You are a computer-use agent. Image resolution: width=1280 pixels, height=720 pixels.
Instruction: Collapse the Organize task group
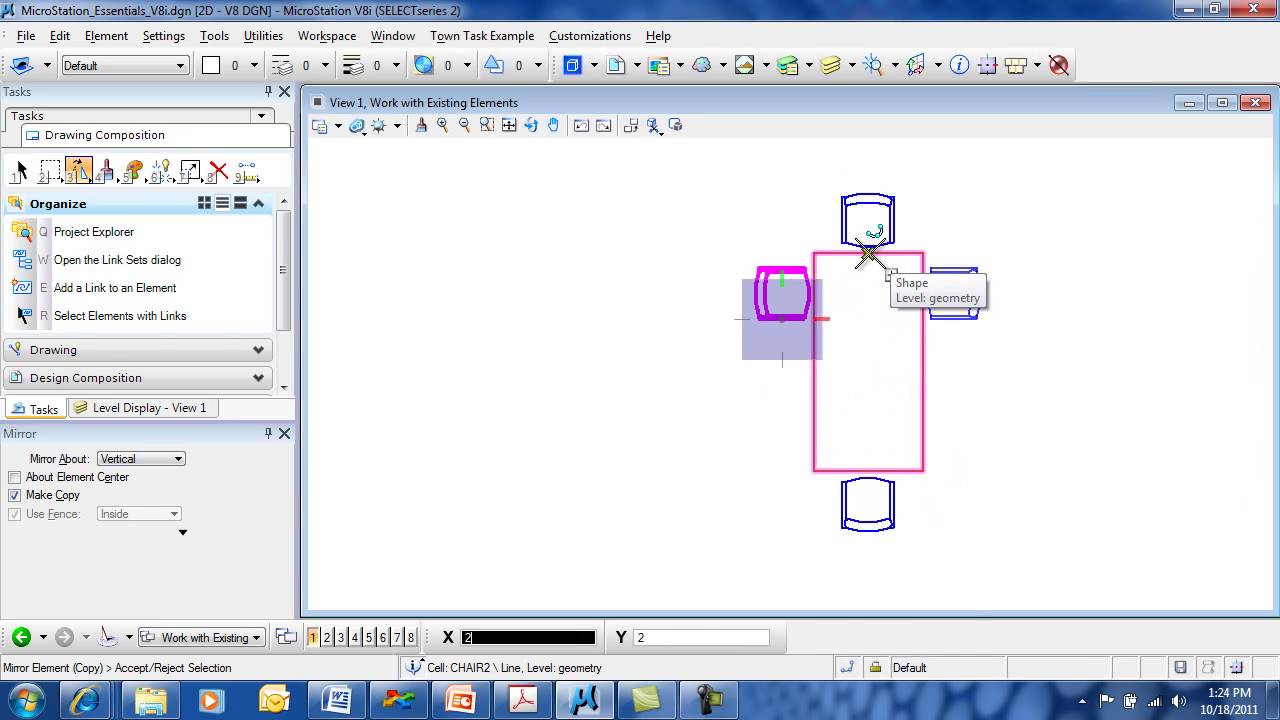coord(259,203)
